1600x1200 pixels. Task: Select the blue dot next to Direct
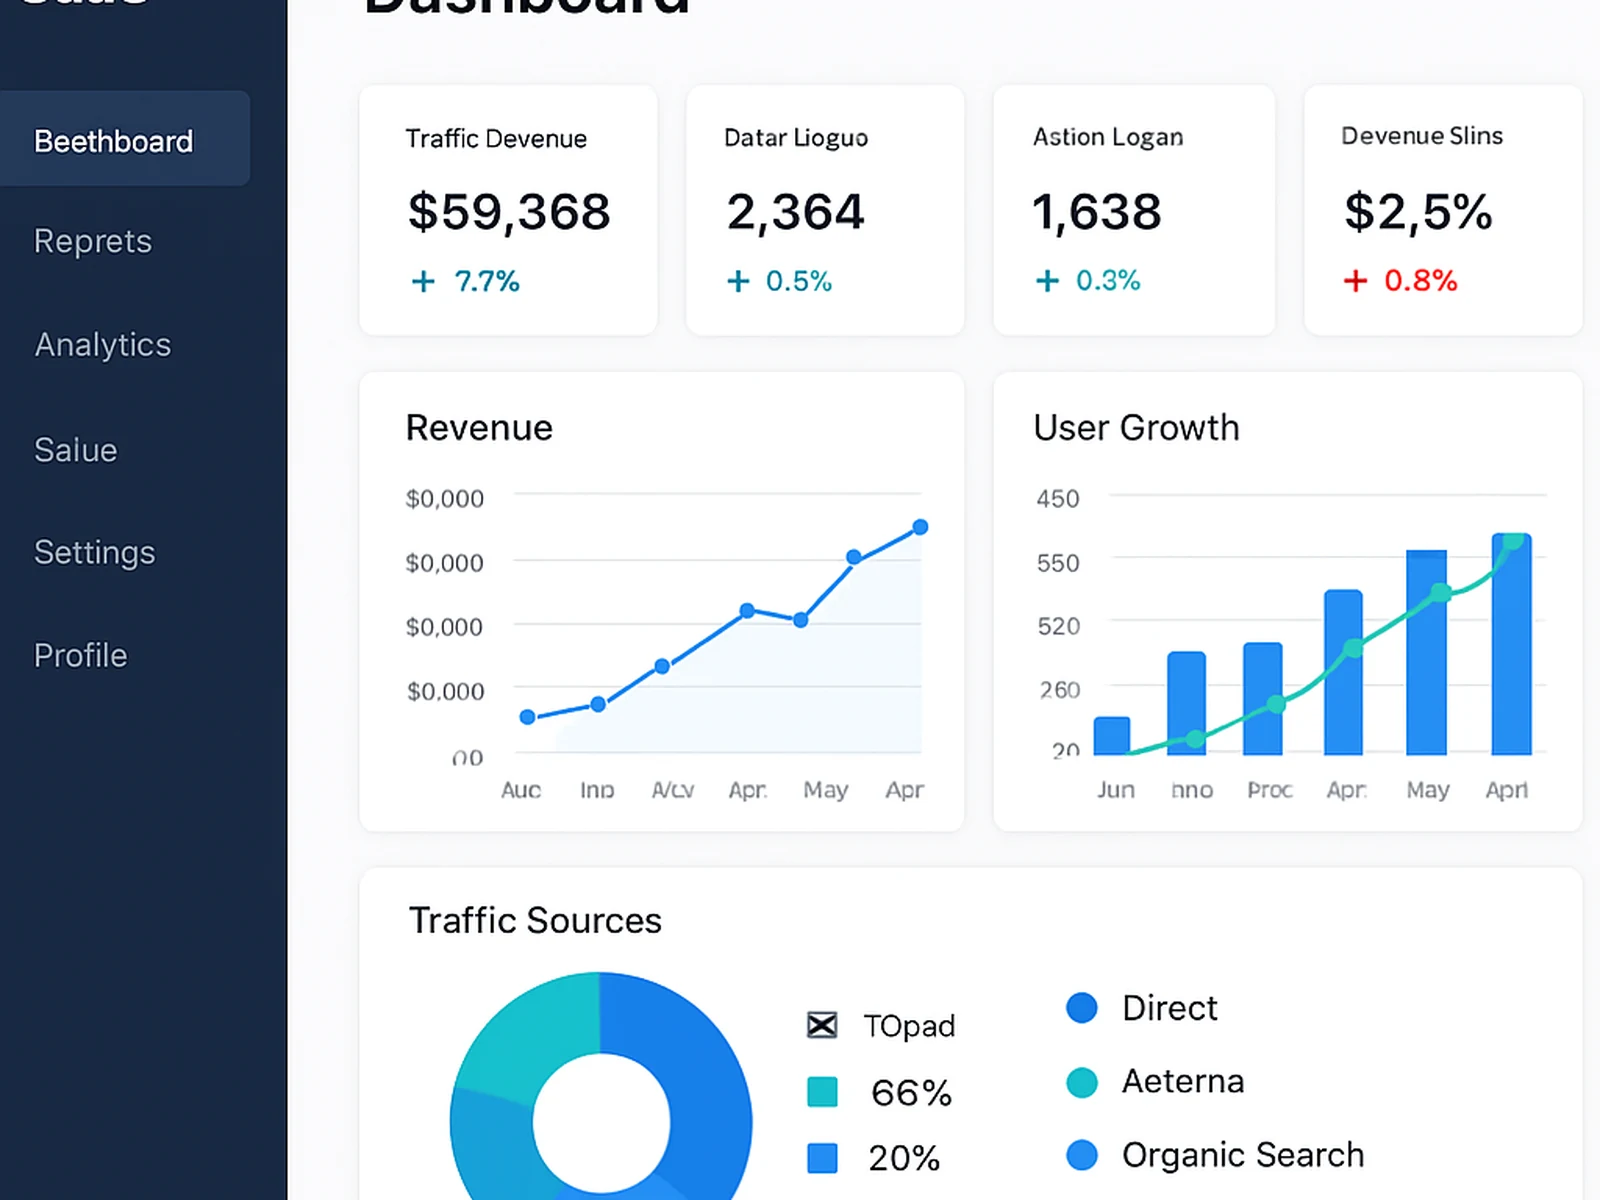pyautogui.click(x=1082, y=1008)
